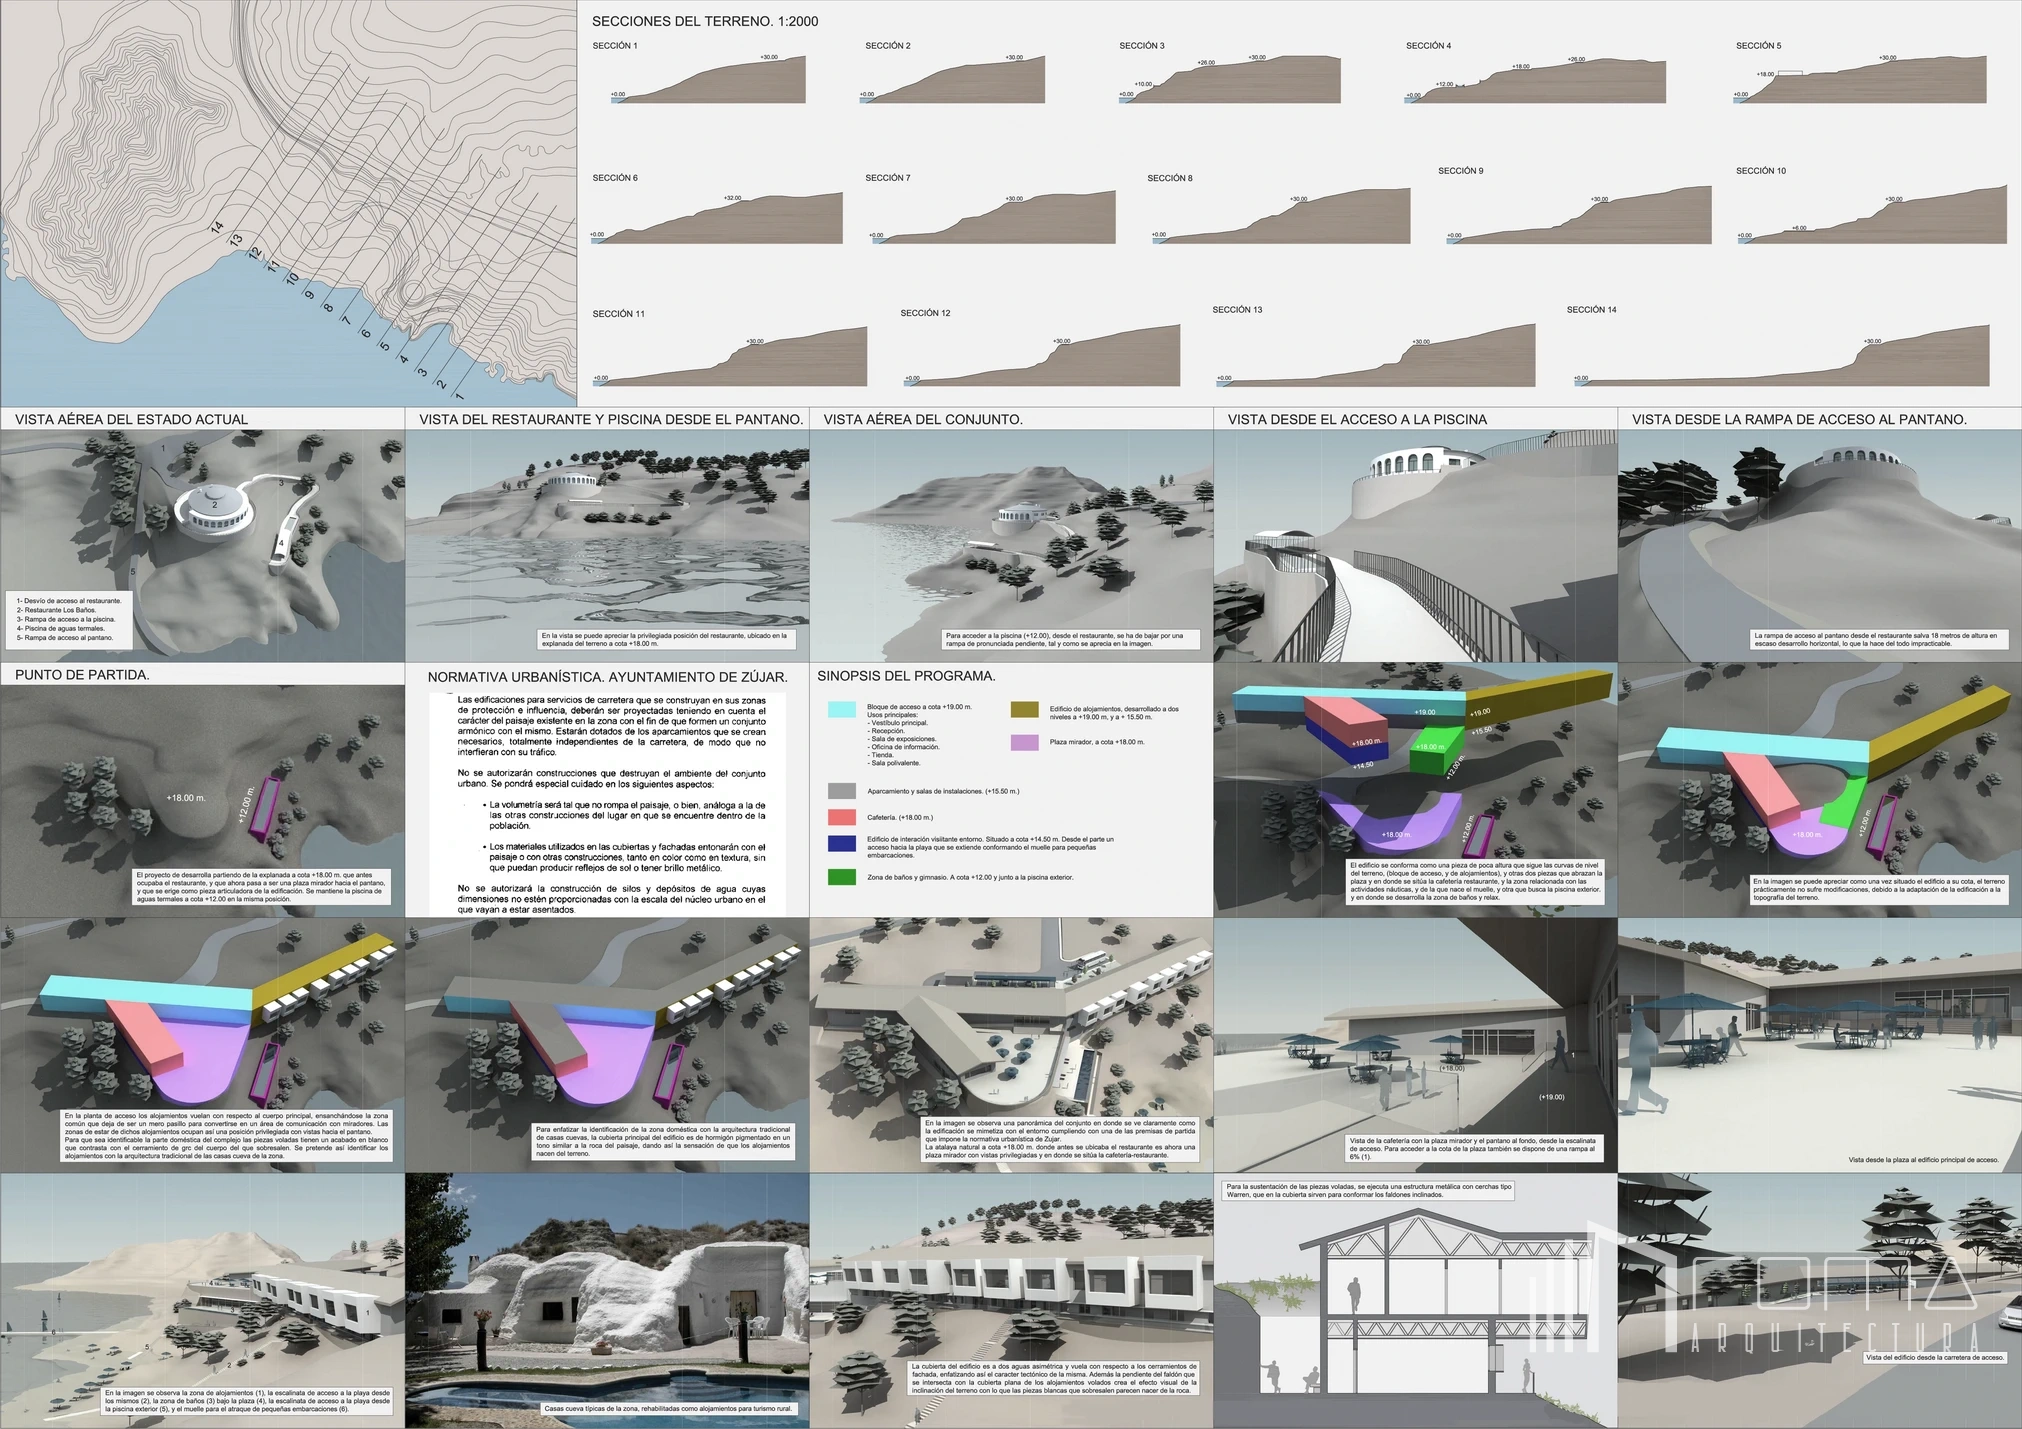Screen dimensions: 2022x1429
Task: Click the Punto de Partida heading
Action: pos(82,675)
